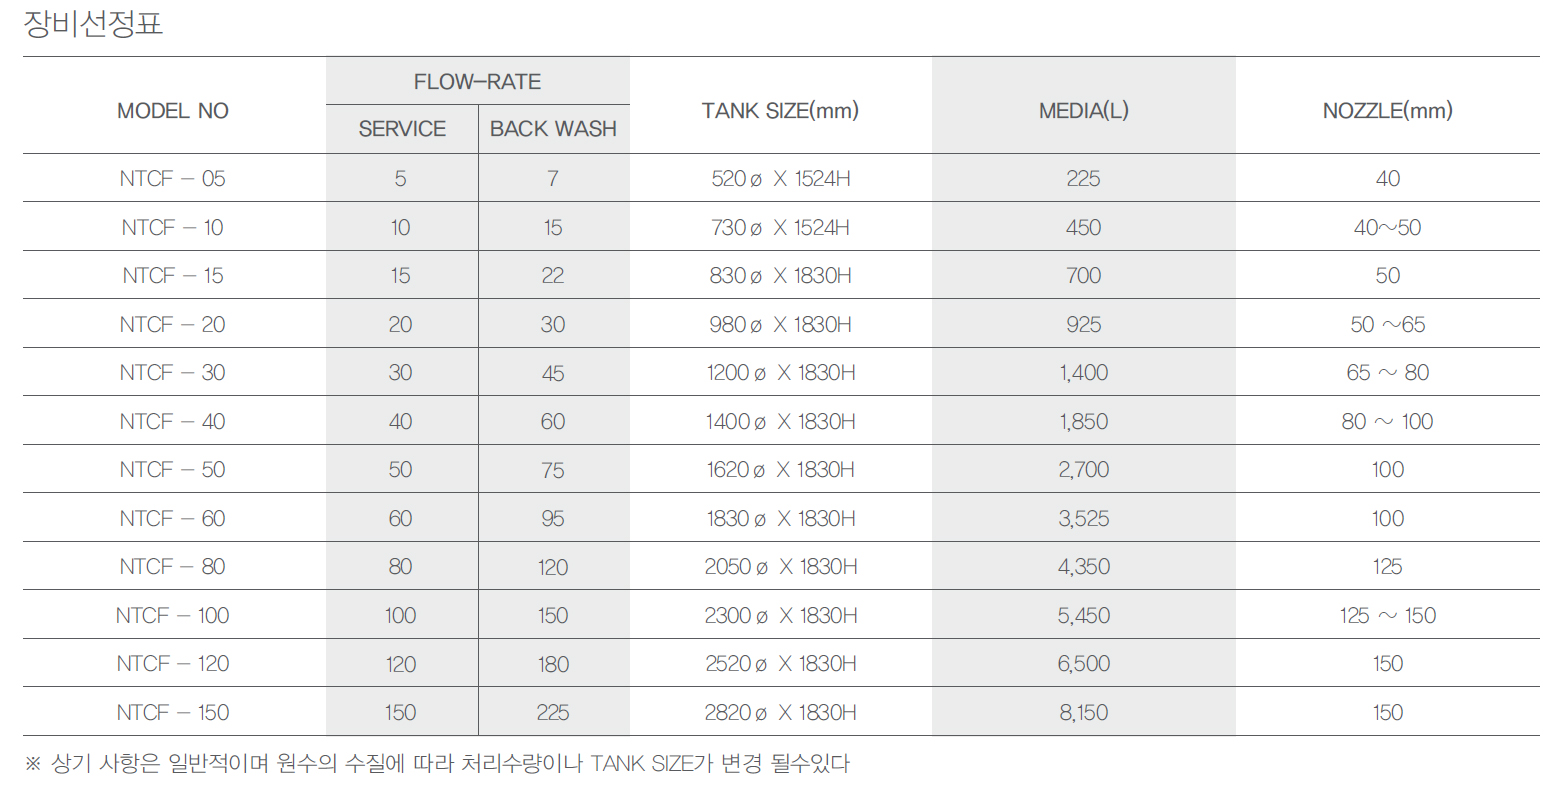Select the nozzle value 125 ~ 150
The image size is (1557, 795).
pos(1387,616)
